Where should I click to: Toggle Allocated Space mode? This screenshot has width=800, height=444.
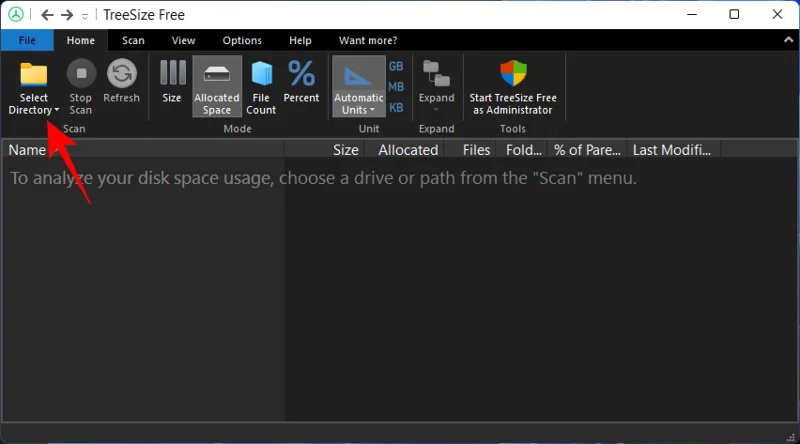217,87
